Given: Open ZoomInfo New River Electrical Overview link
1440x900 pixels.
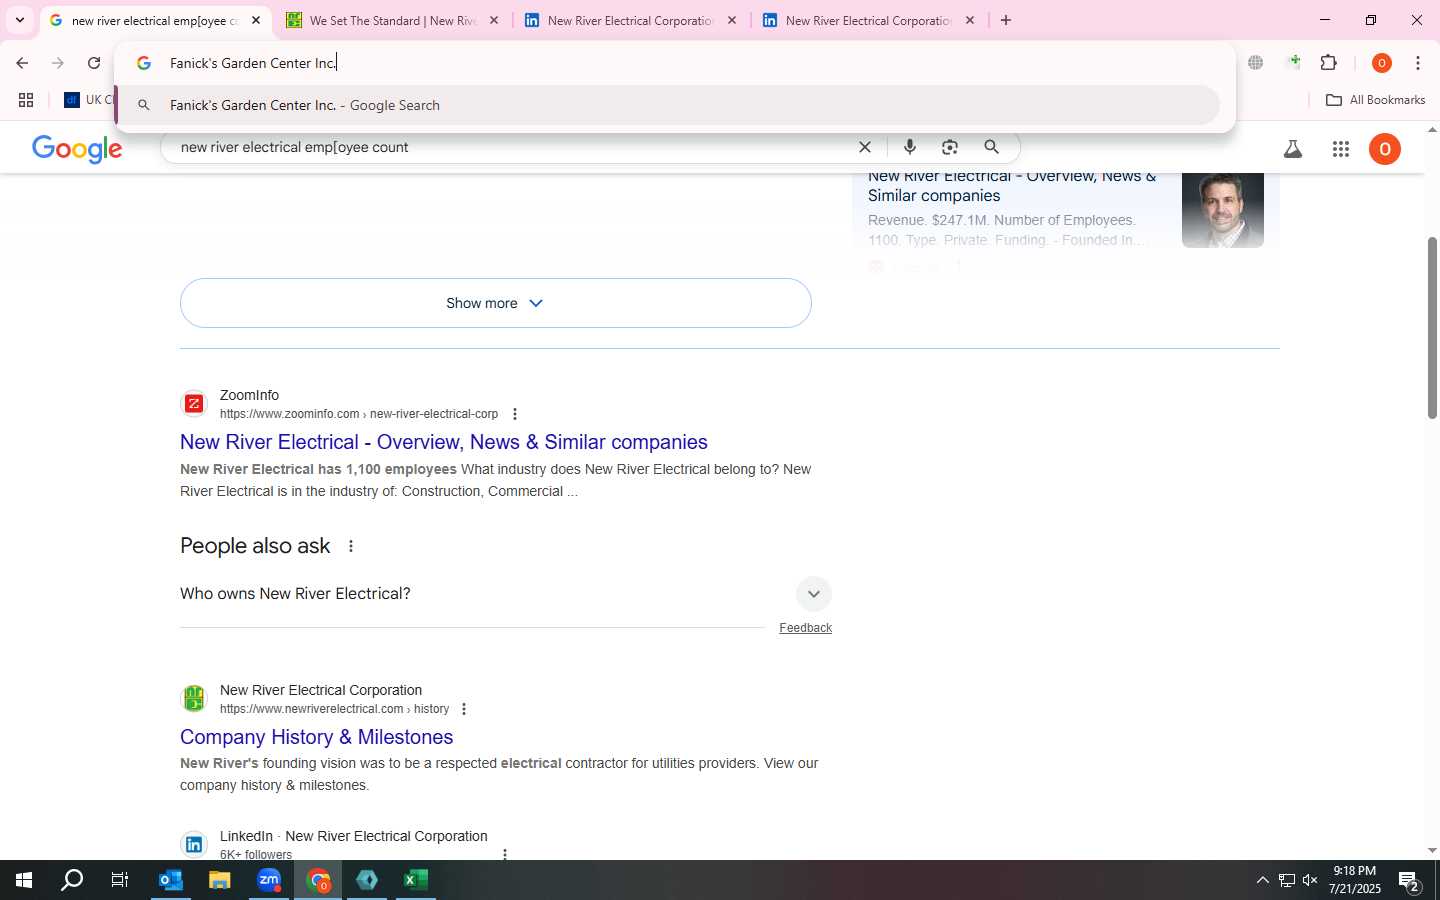Looking at the screenshot, I should coord(444,442).
